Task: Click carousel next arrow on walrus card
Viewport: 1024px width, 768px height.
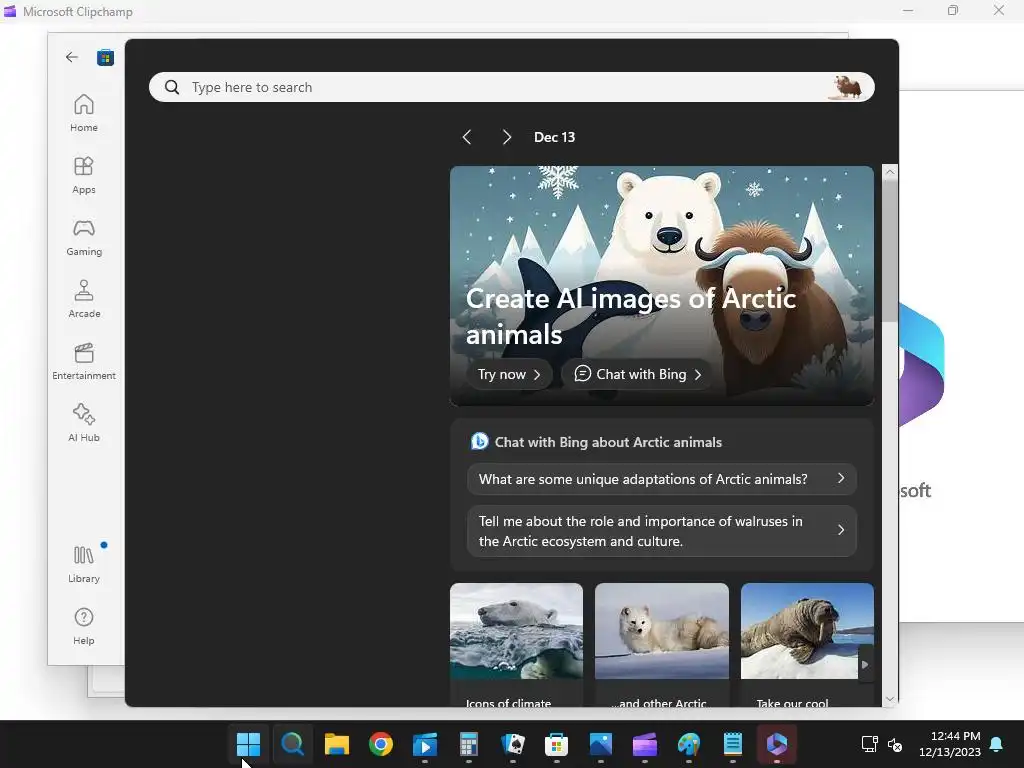Action: pyautogui.click(x=865, y=664)
